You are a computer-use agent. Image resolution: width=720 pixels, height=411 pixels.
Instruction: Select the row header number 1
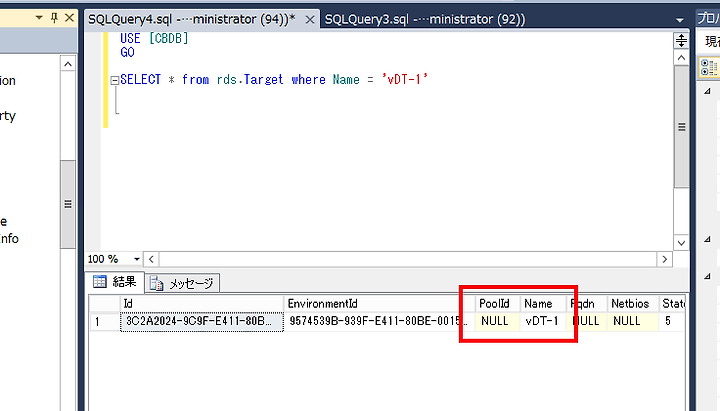[104, 321]
